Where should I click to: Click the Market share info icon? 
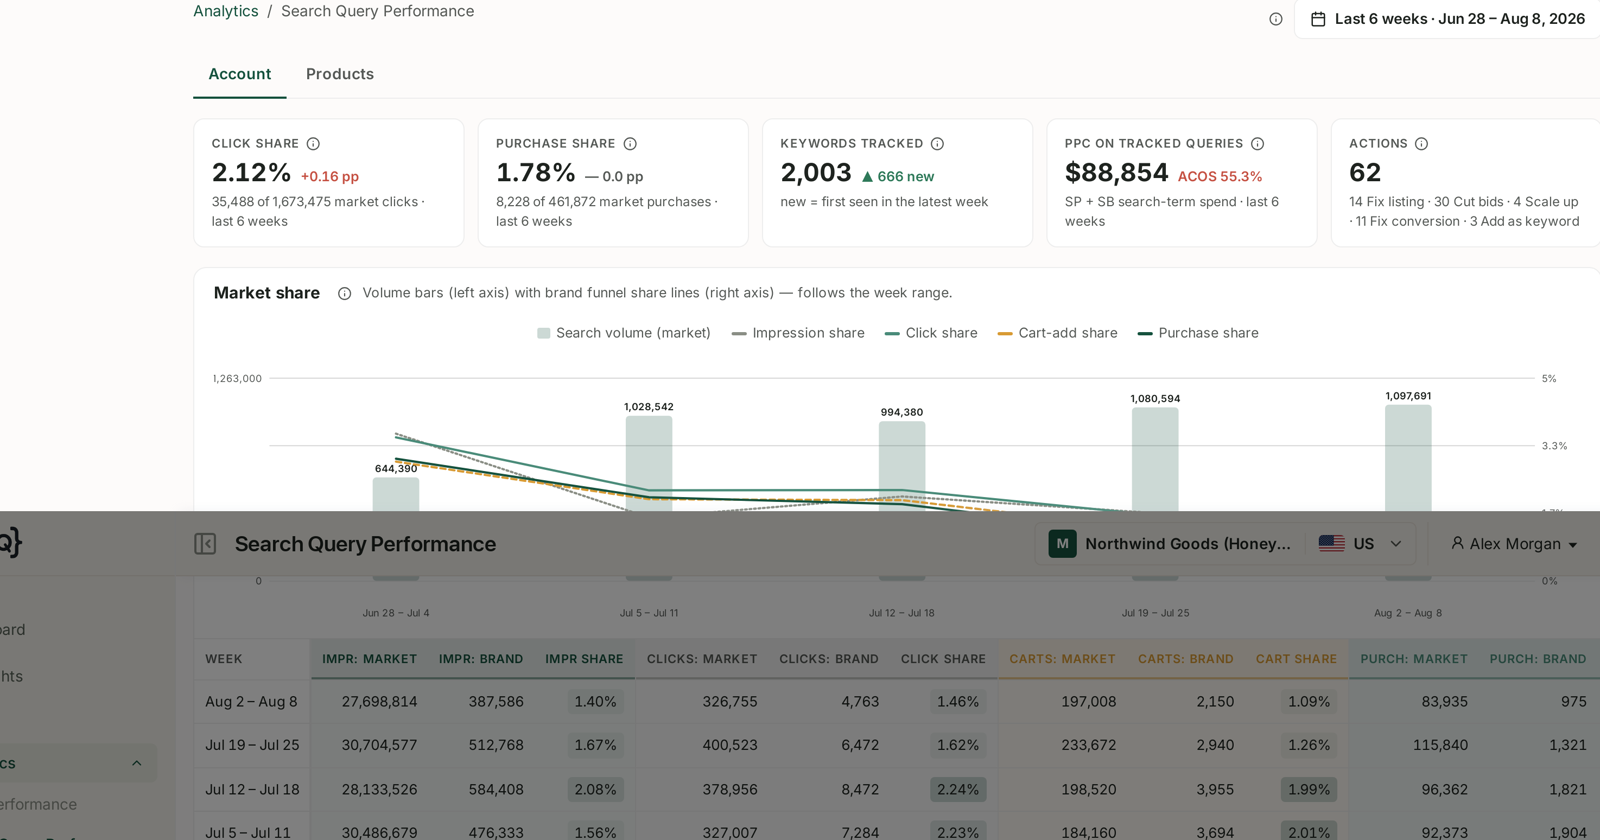click(x=344, y=294)
